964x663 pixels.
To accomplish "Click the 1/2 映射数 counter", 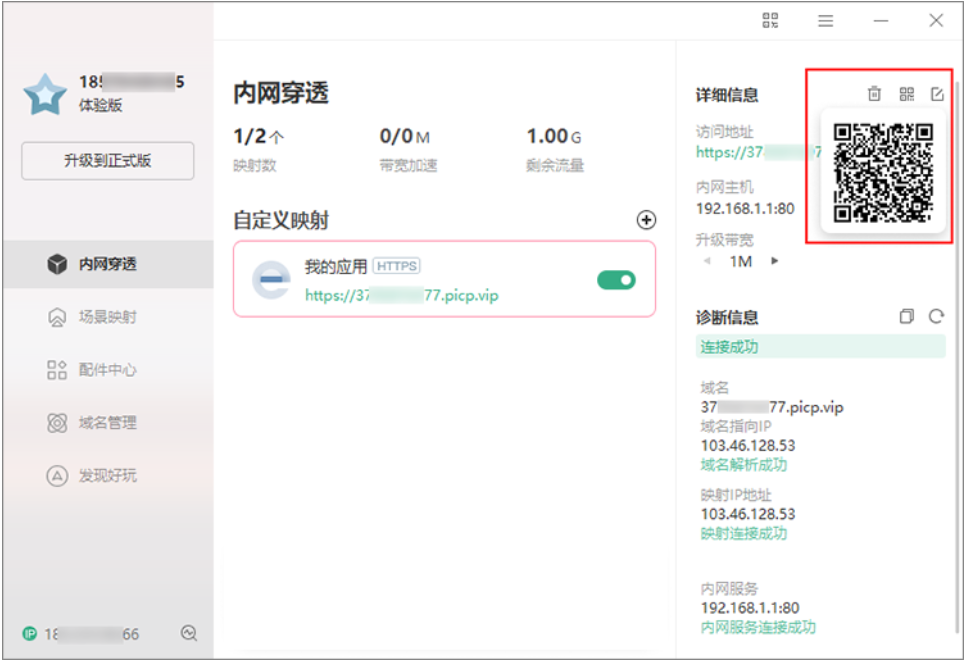I will tap(258, 137).
